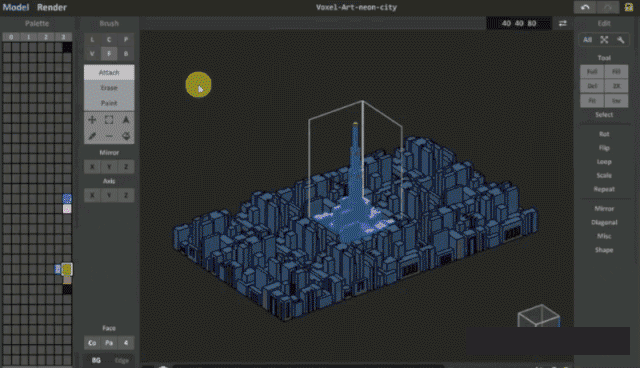Screen dimensions: 640x368
Task: Select the C center brush
Action: tap(109, 40)
